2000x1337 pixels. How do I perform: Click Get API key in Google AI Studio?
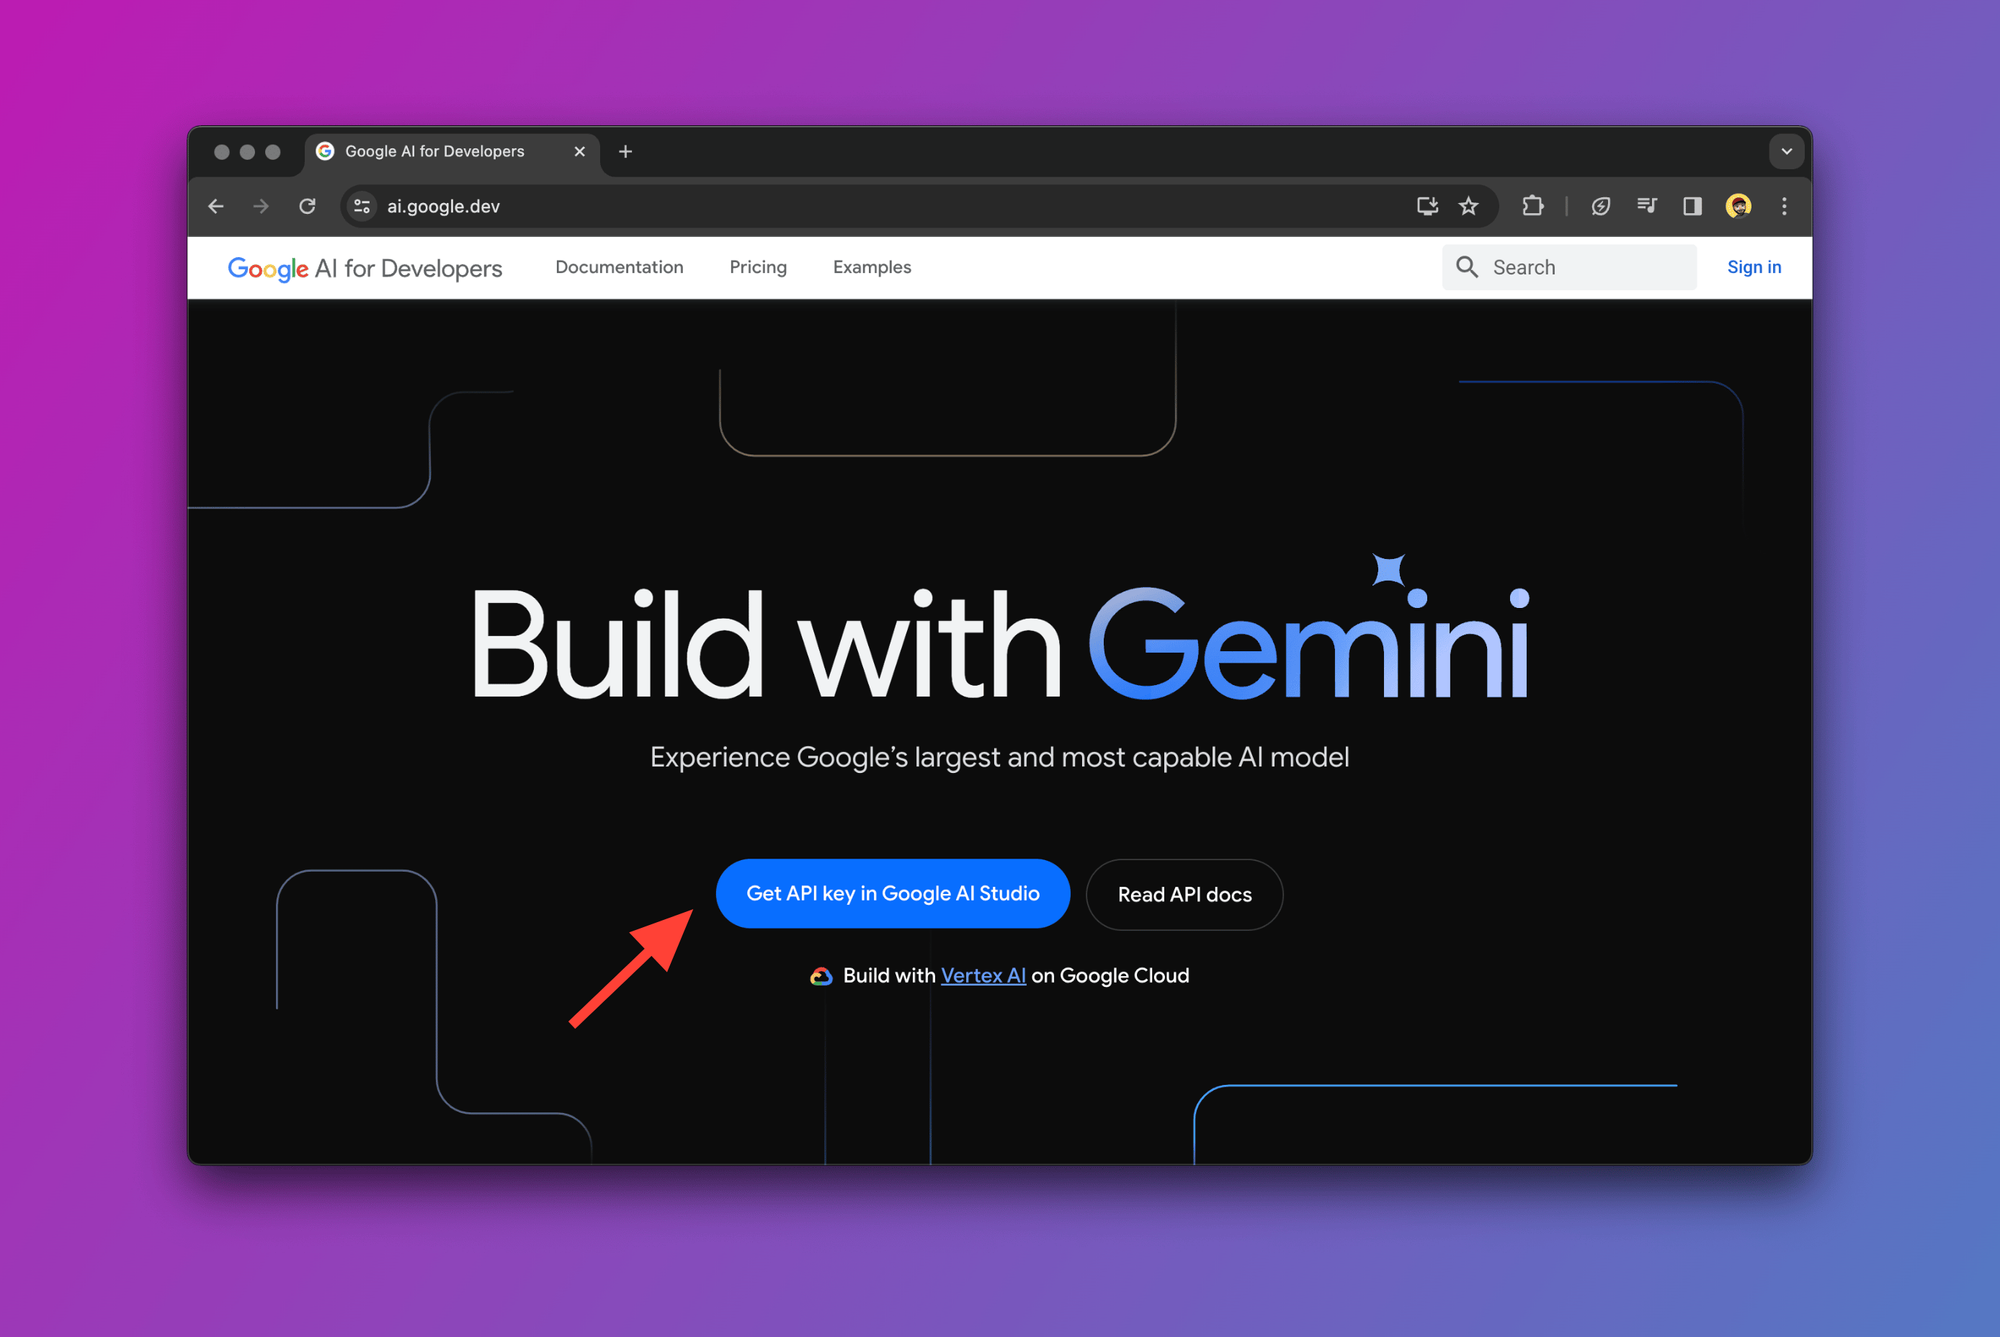point(890,894)
